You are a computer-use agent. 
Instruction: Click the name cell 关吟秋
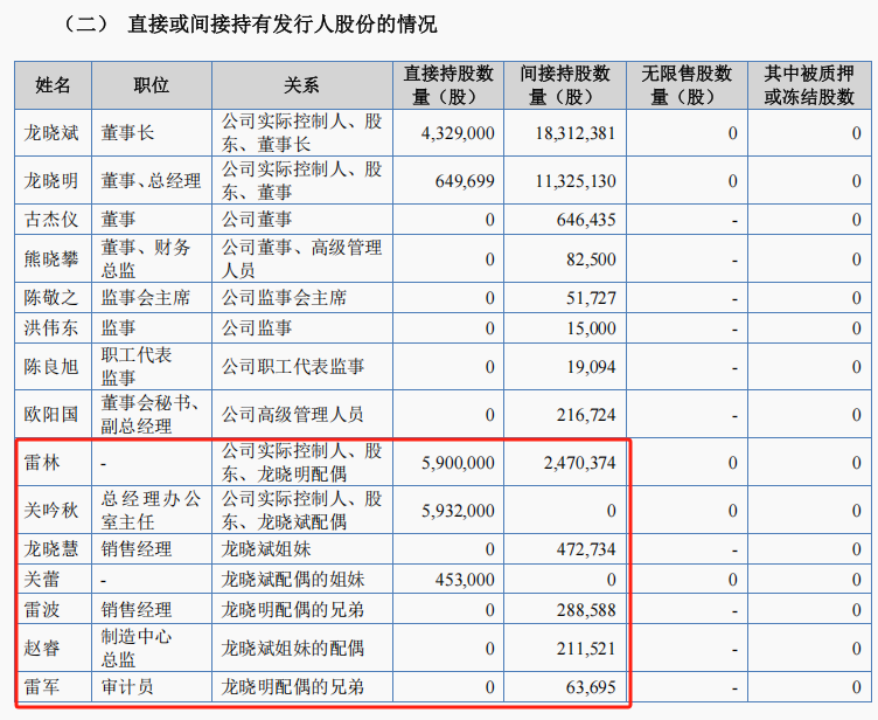coord(51,510)
